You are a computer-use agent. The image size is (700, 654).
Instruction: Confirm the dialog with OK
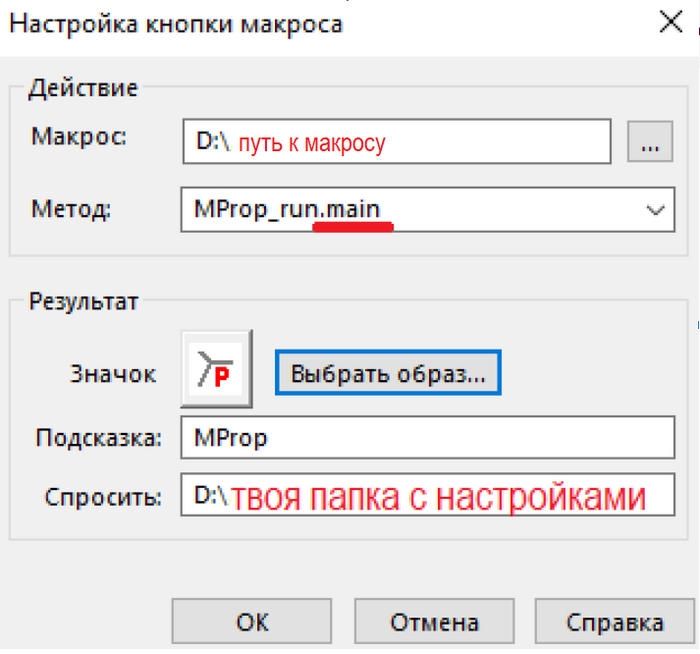click(x=252, y=622)
